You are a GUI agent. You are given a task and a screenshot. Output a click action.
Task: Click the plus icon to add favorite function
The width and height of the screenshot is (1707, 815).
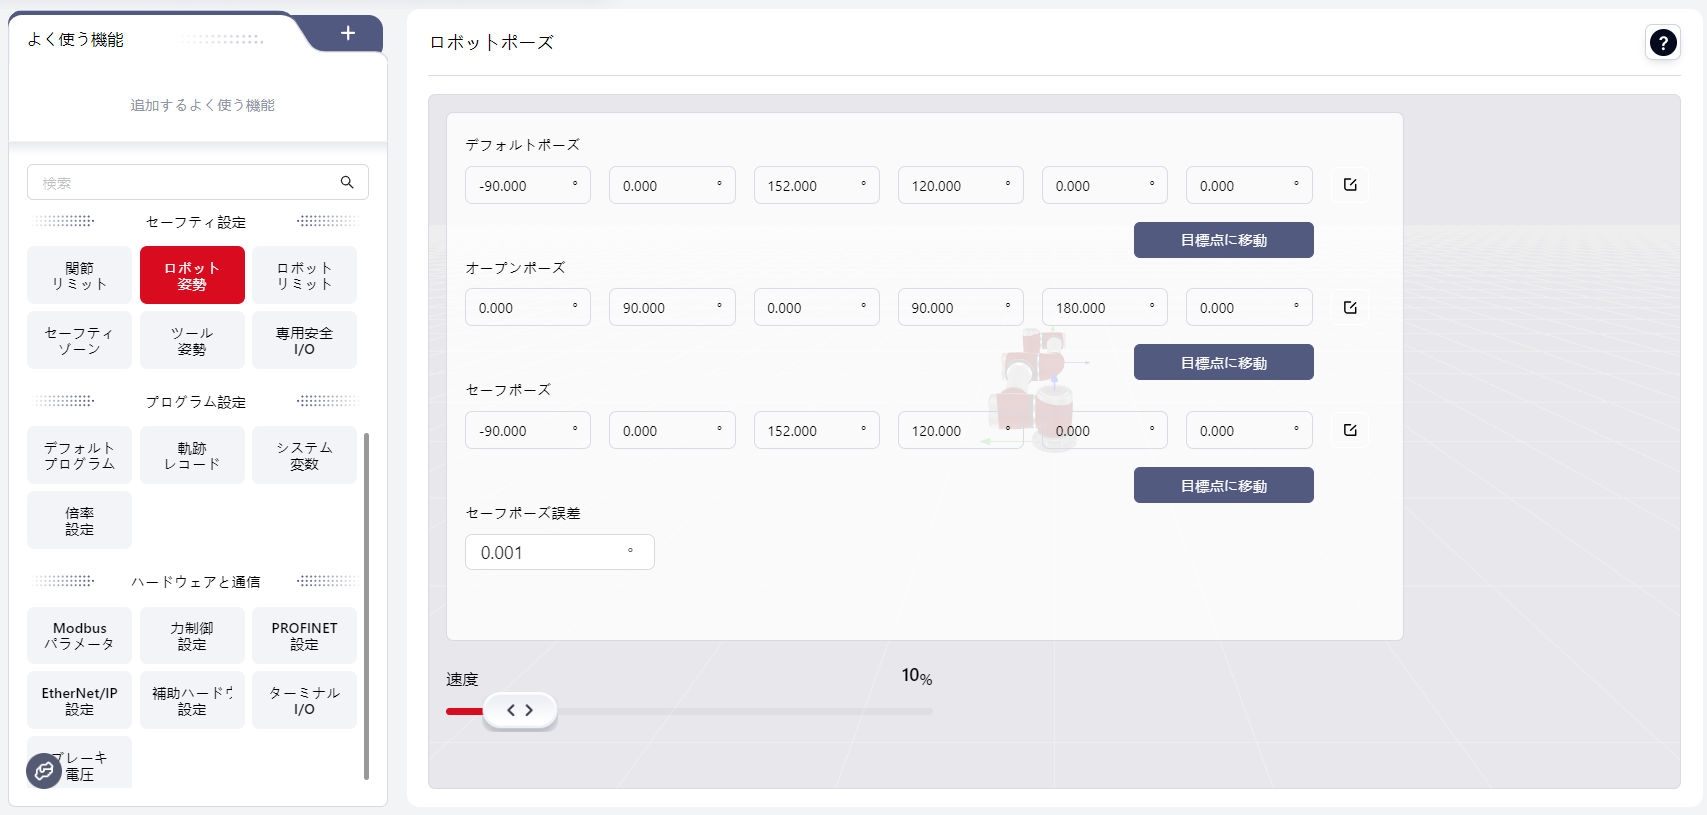pos(348,33)
